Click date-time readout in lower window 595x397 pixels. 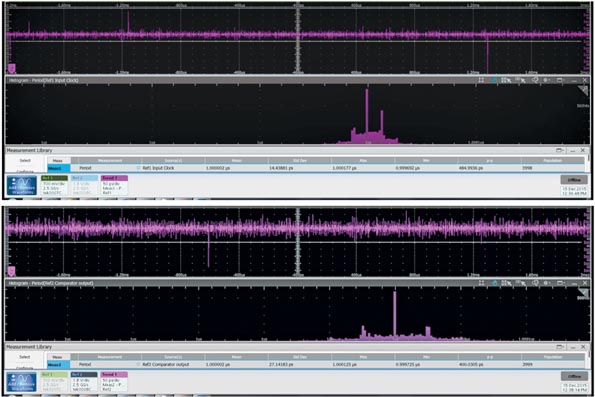click(x=574, y=388)
